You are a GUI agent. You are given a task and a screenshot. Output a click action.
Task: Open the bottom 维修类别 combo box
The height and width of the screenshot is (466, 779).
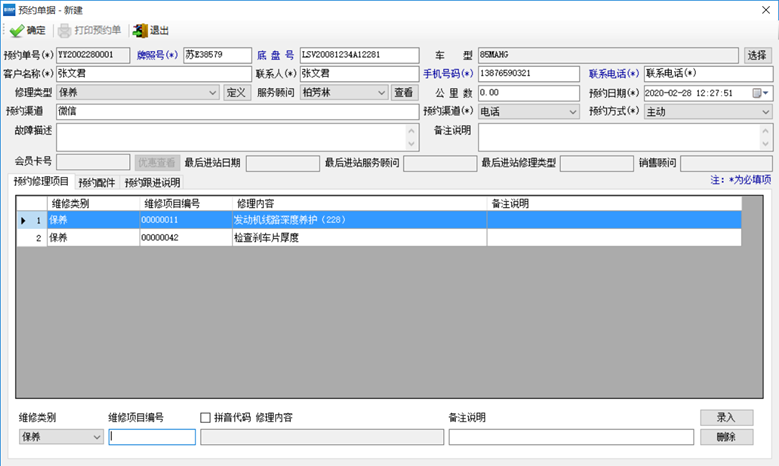tap(96, 437)
